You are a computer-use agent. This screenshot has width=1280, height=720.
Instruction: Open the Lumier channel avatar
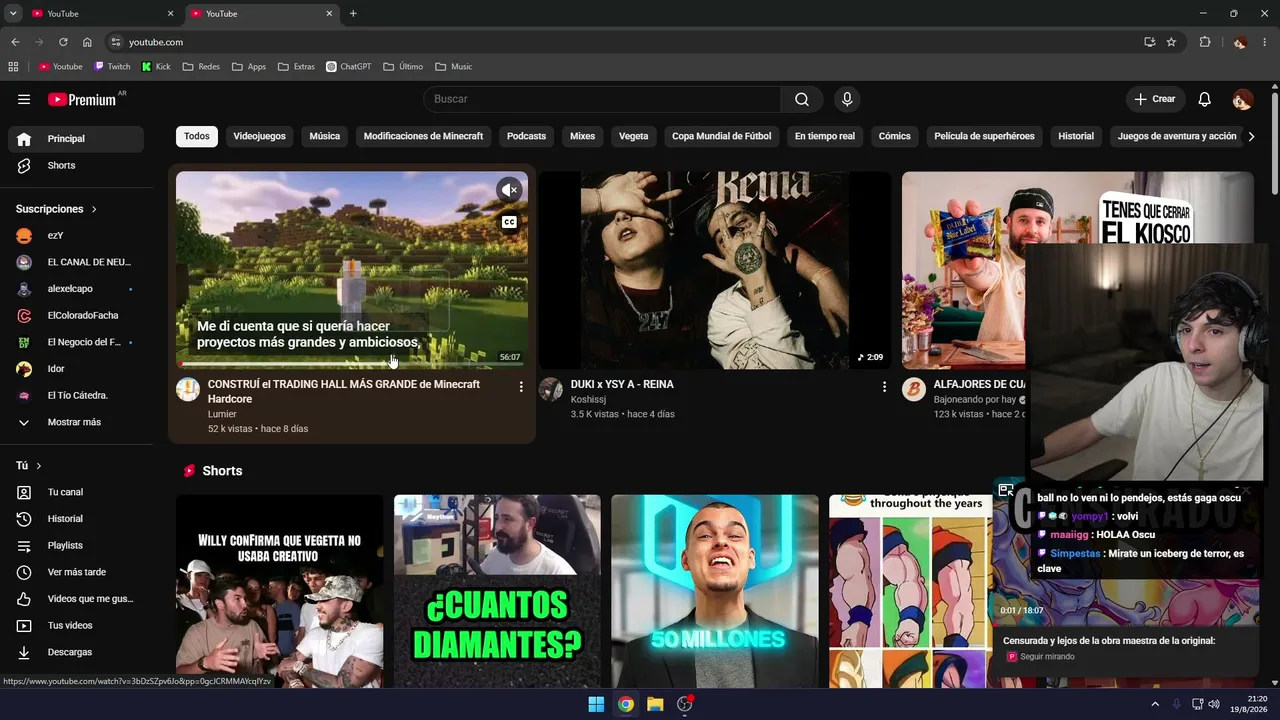tap(188, 390)
